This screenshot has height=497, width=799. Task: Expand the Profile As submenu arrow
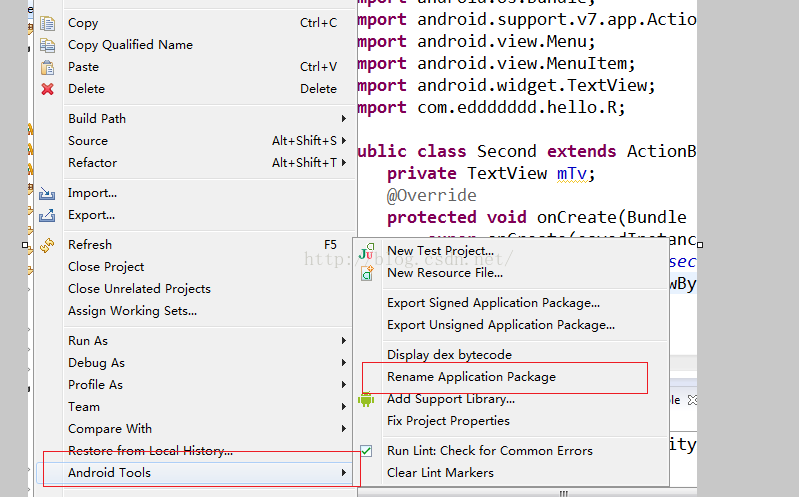pos(344,384)
